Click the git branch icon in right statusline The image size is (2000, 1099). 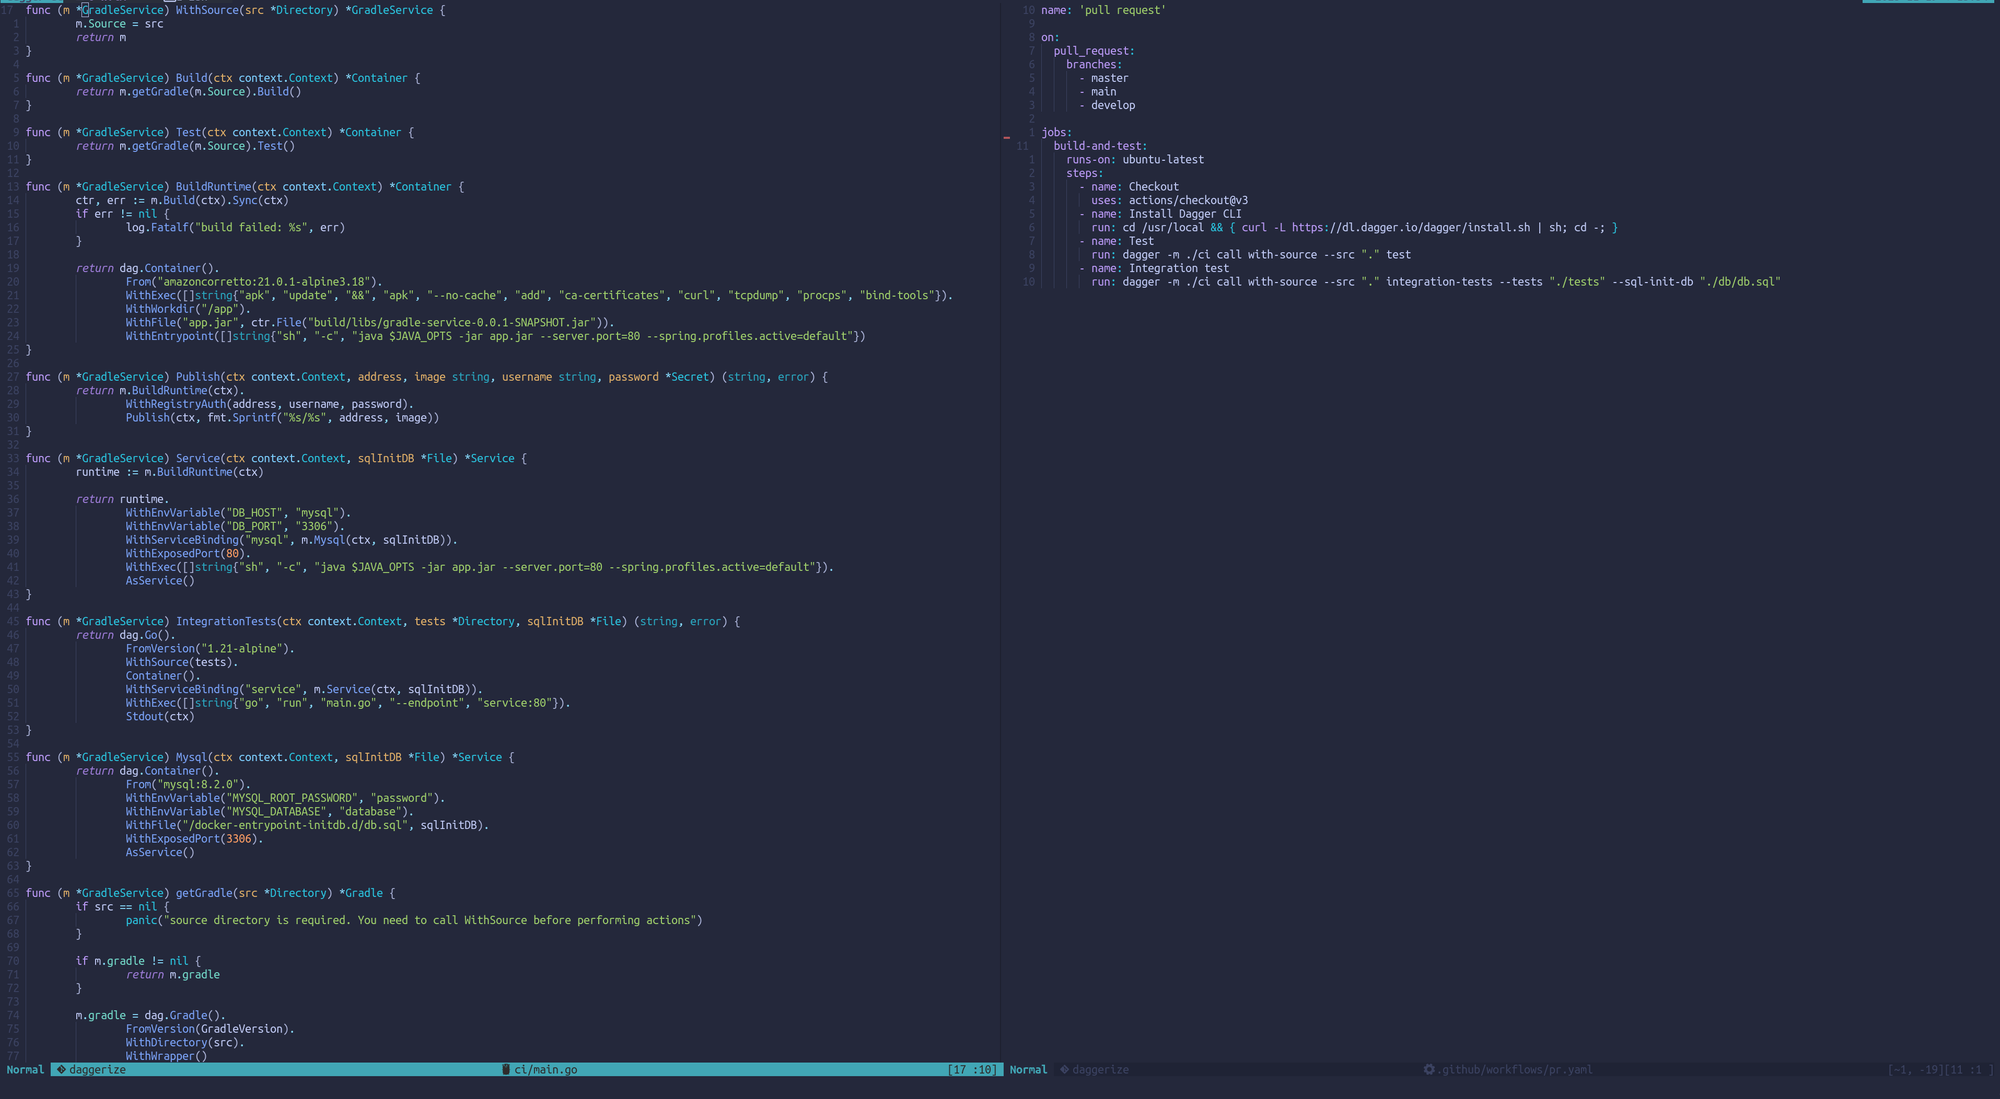pyautogui.click(x=1065, y=1069)
